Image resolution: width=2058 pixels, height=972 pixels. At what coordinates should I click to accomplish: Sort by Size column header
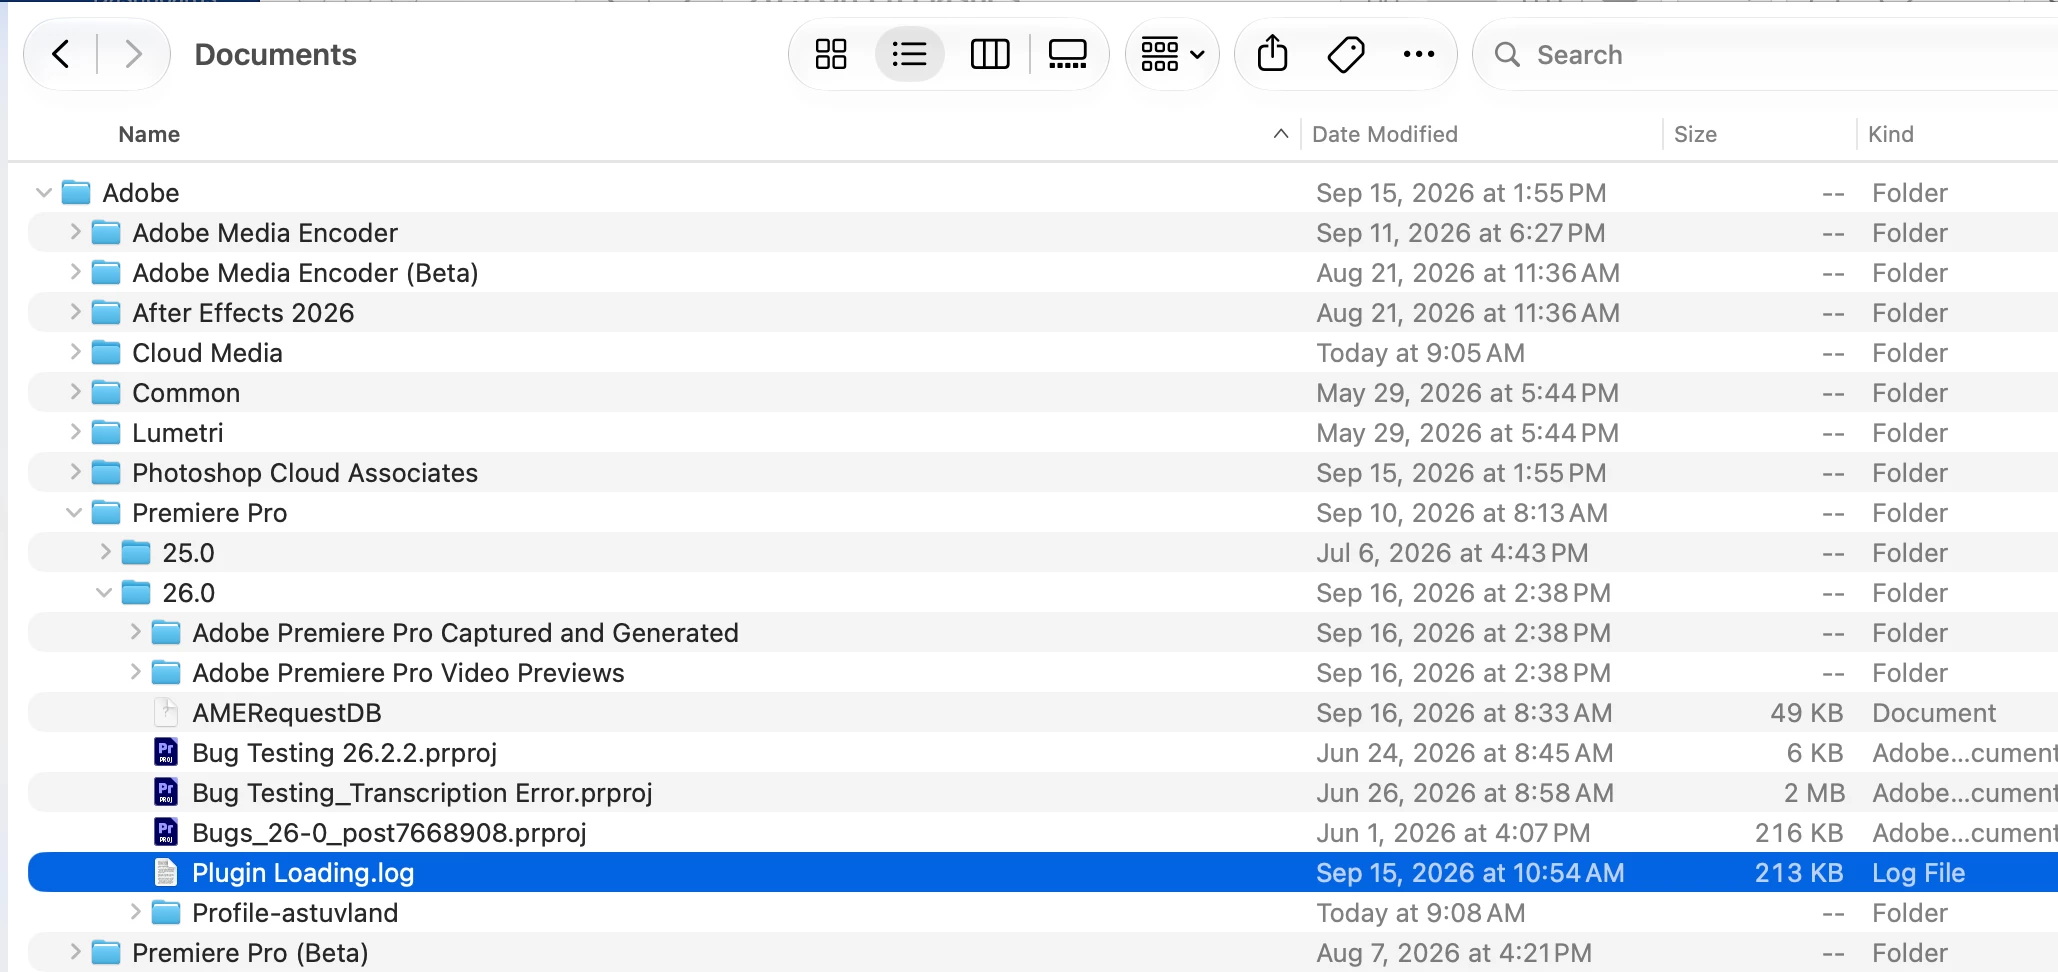pos(1695,134)
